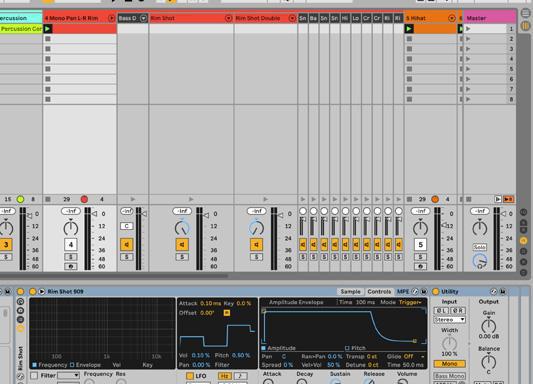
Task: Open the envelope Mode Trigger dropdown
Action: pyautogui.click(x=411, y=302)
